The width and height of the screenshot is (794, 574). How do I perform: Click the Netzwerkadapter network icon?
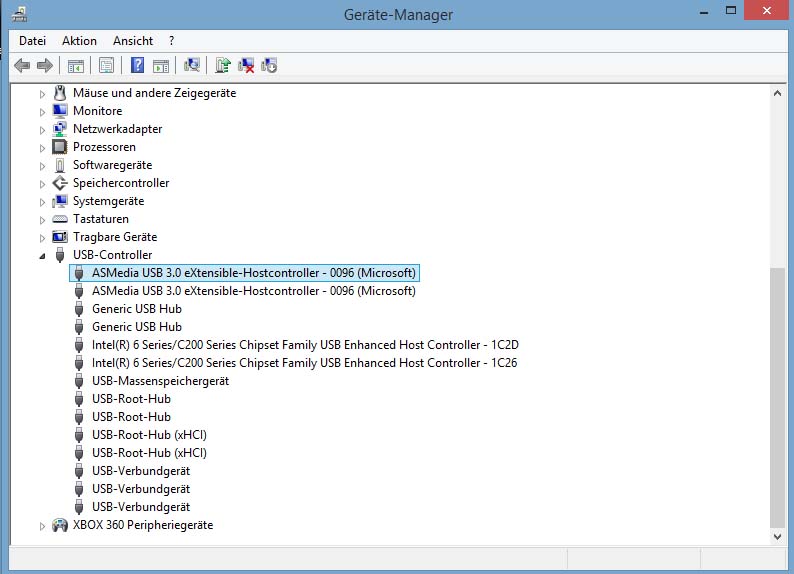tap(60, 129)
